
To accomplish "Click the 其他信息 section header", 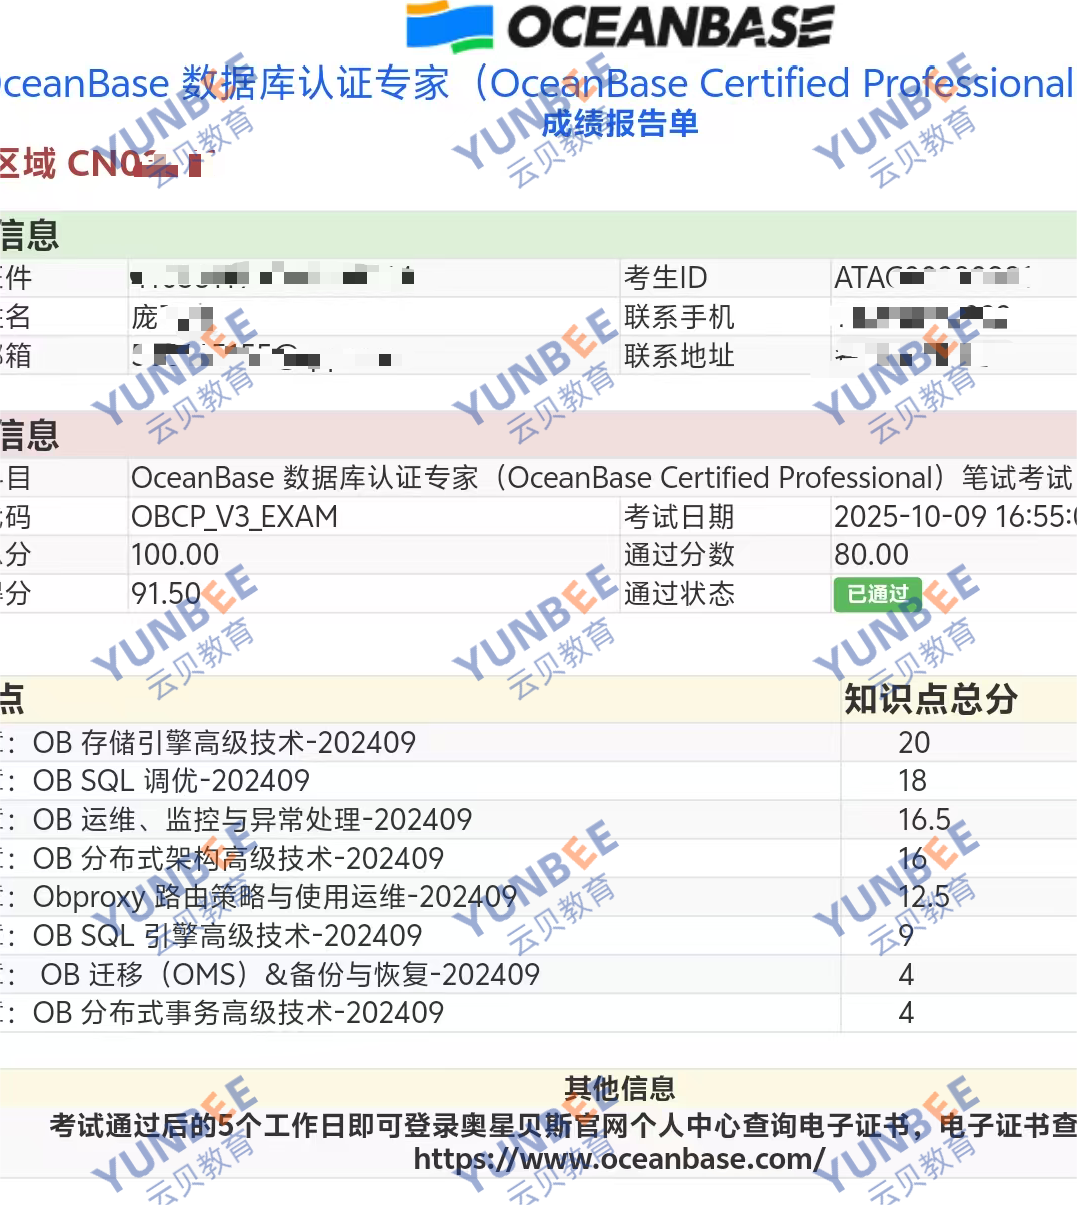I will tap(619, 1088).
